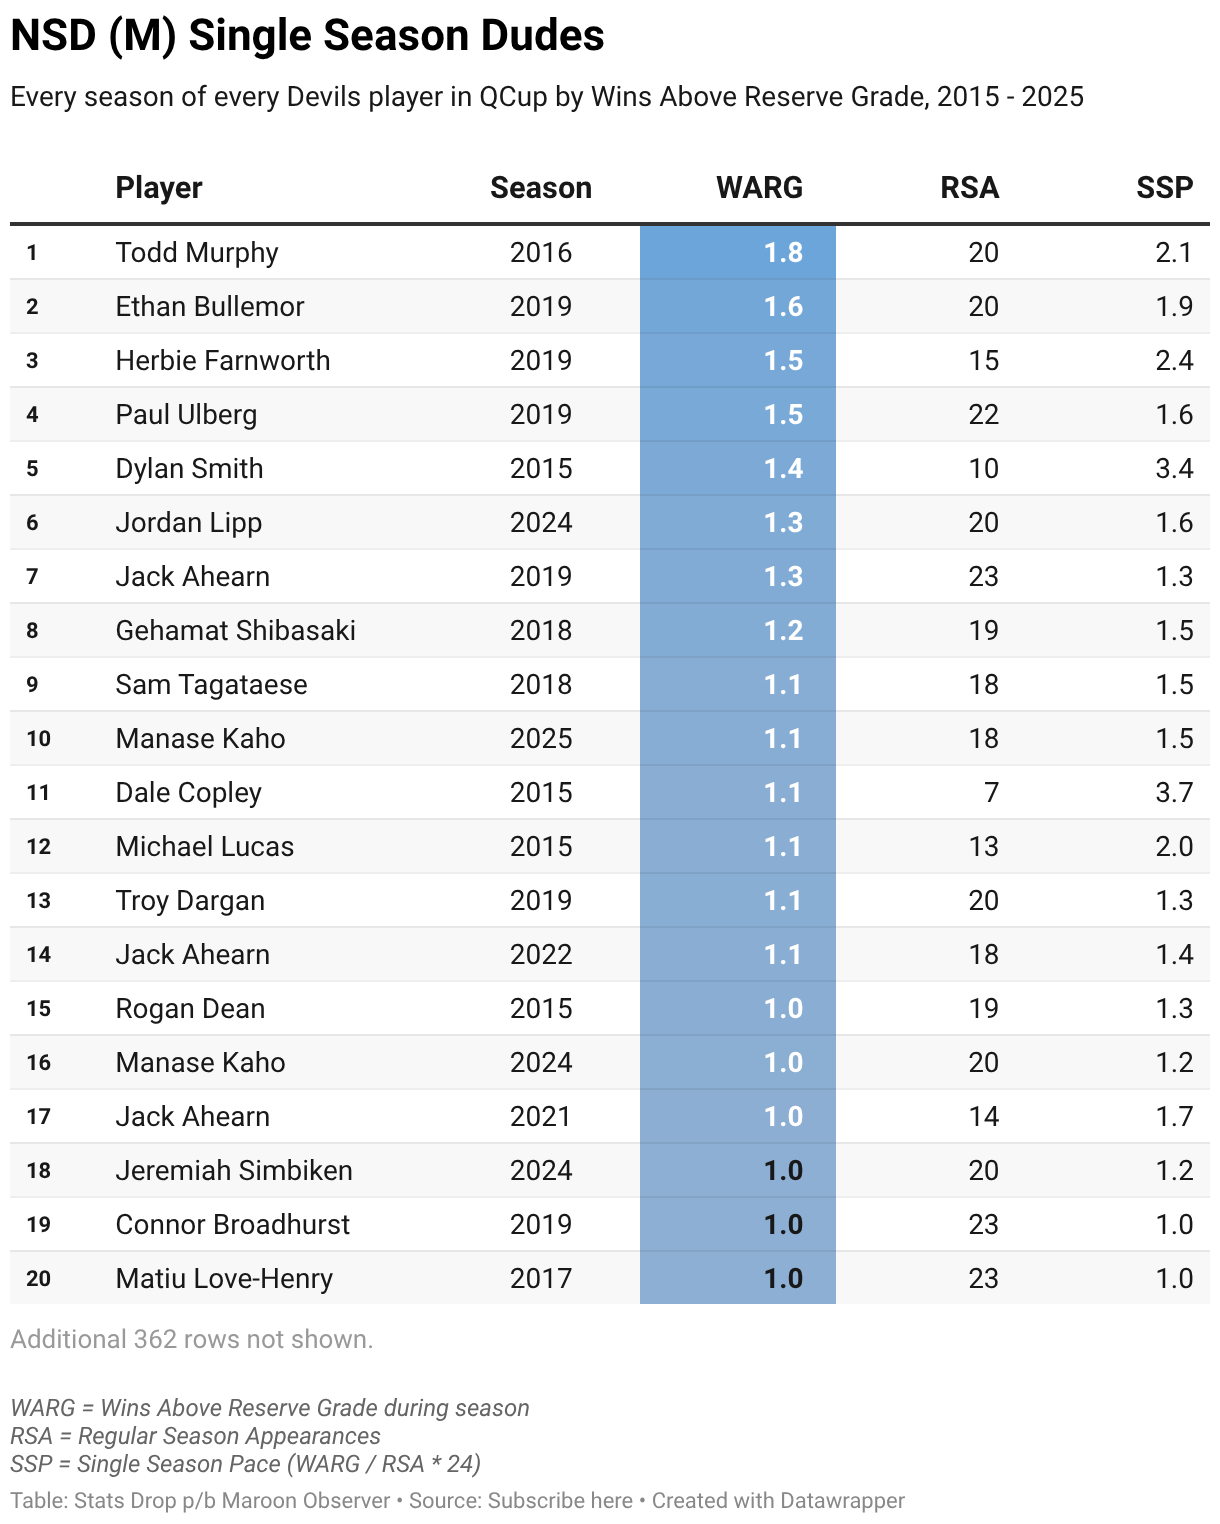This screenshot has height=1524, width=1220.
Task: Sort table by the Season column header
Action: (541, 188)
